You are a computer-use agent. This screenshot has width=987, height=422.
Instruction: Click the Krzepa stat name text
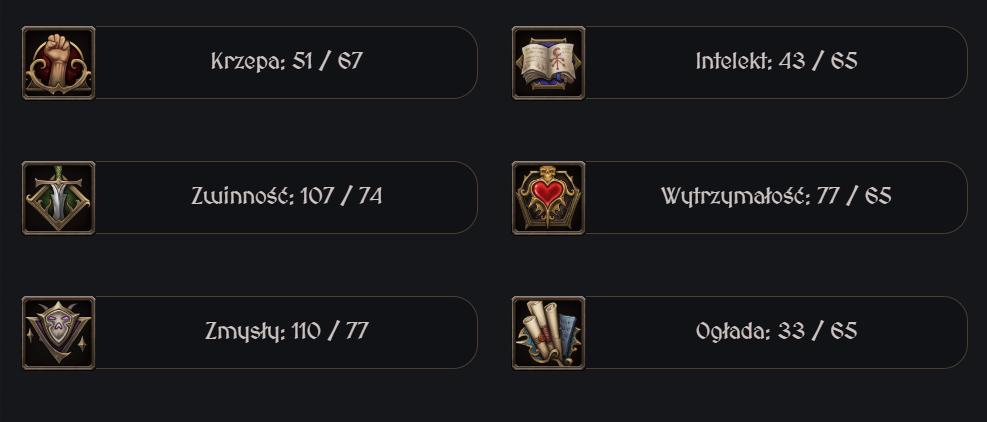point(248,62)
